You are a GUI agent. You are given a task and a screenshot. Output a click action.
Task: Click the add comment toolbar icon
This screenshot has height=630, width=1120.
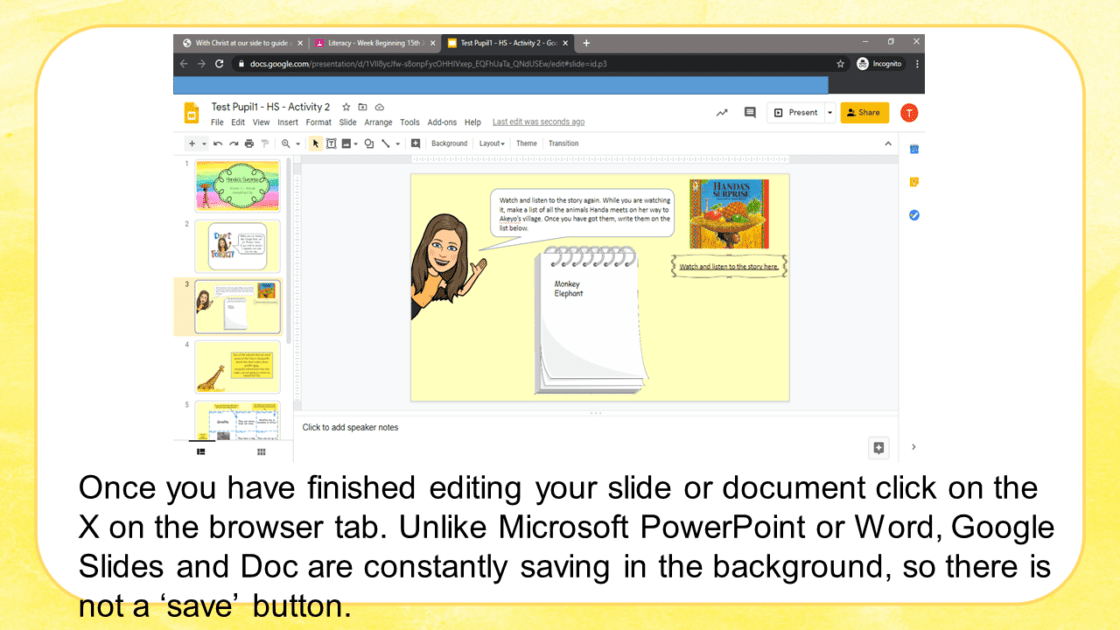(x=415, y=144)
